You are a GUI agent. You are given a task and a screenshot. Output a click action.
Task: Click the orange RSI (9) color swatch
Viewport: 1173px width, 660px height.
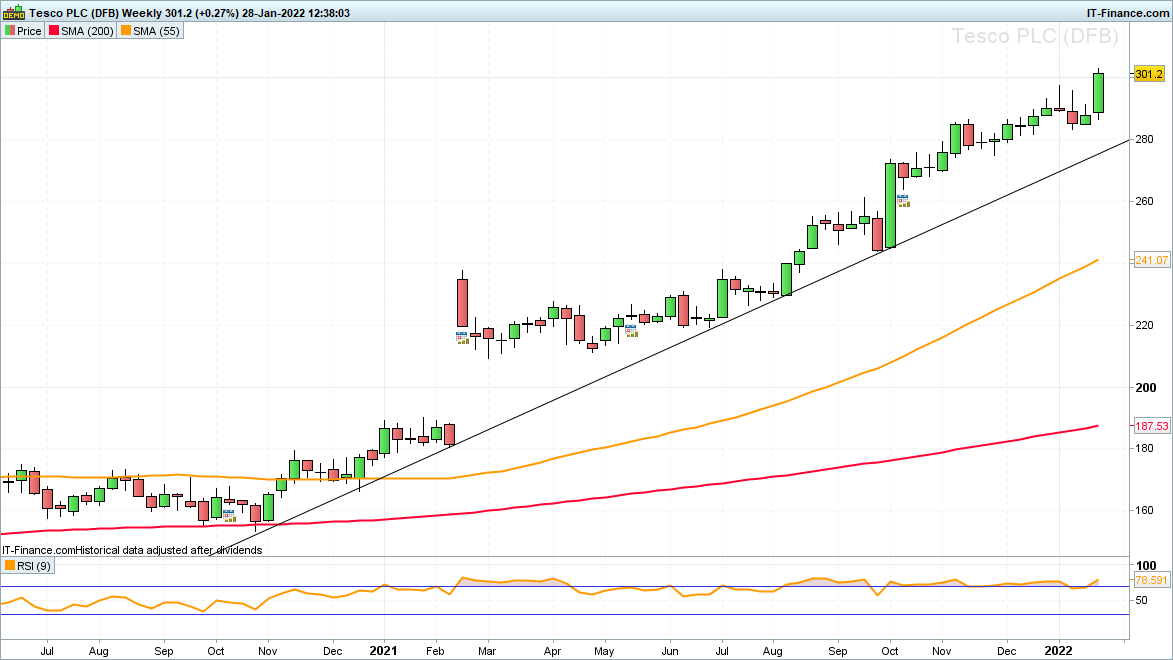click(10, 566)
